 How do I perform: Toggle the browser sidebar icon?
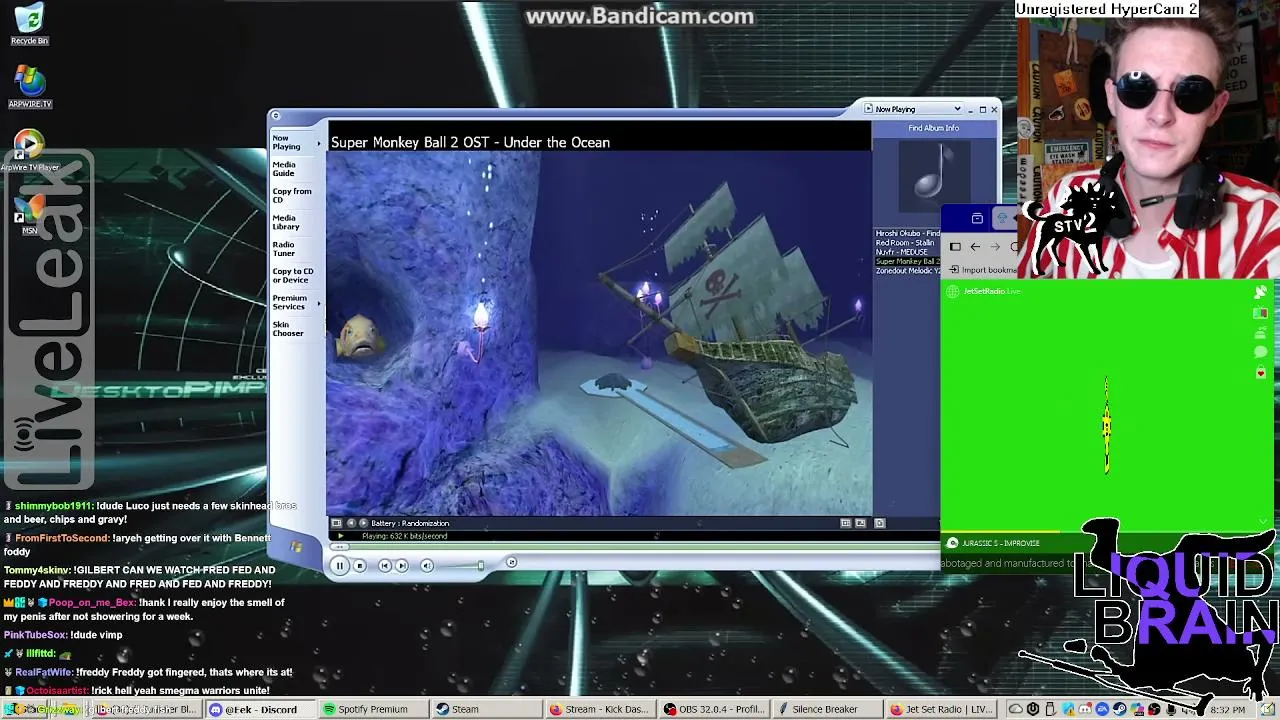pyautogui.click(x=955, y=247)
